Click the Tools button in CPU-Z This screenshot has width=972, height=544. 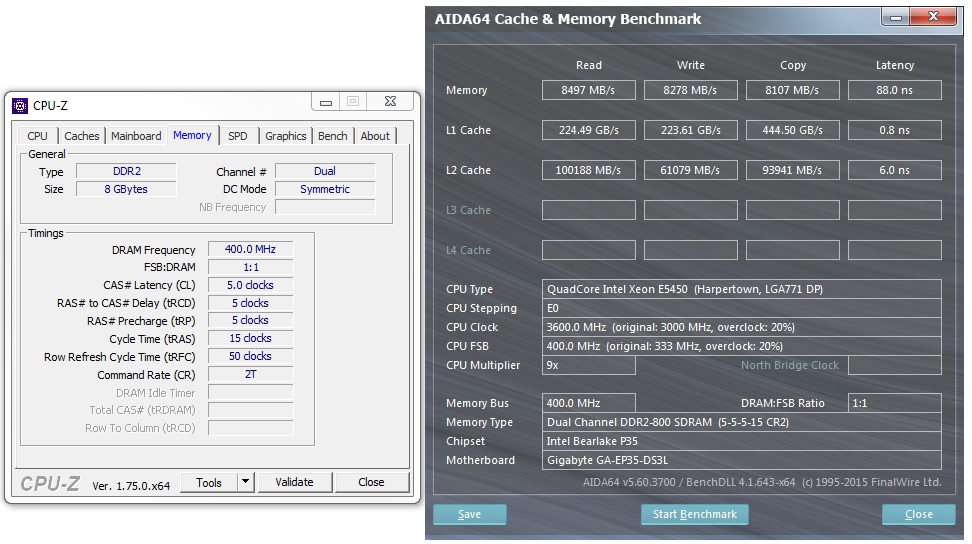209,482
